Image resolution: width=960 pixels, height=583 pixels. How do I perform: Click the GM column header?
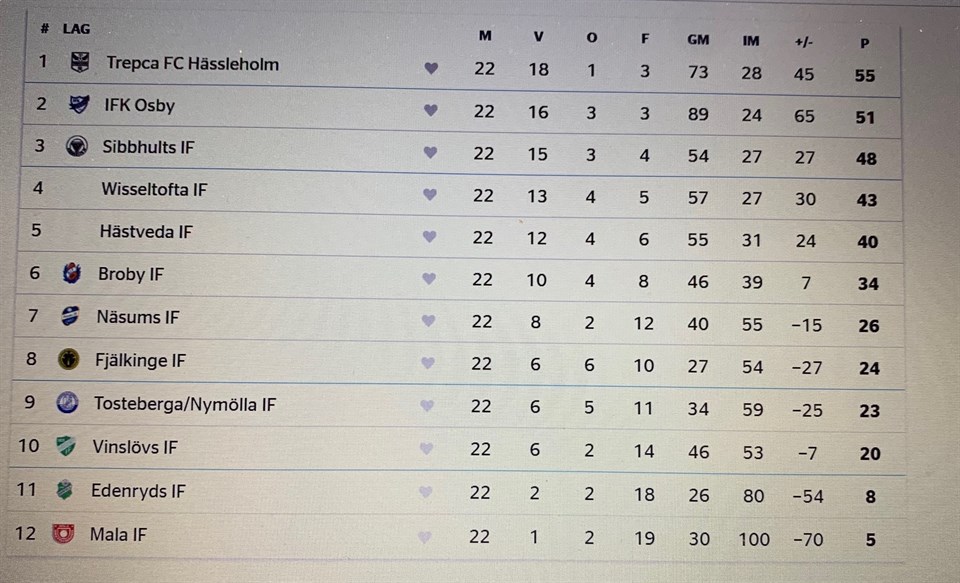(698, 40)
